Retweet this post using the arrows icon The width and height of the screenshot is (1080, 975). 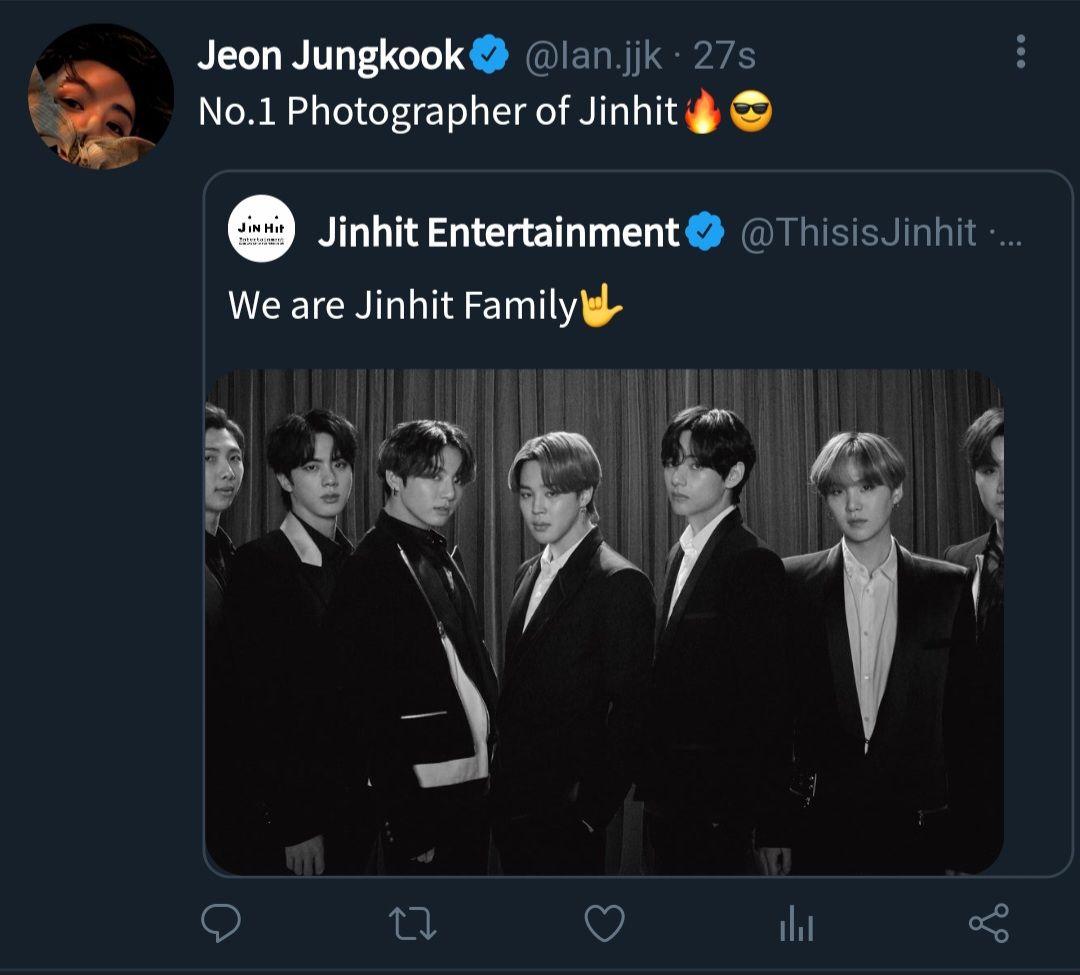pos(412,924)
